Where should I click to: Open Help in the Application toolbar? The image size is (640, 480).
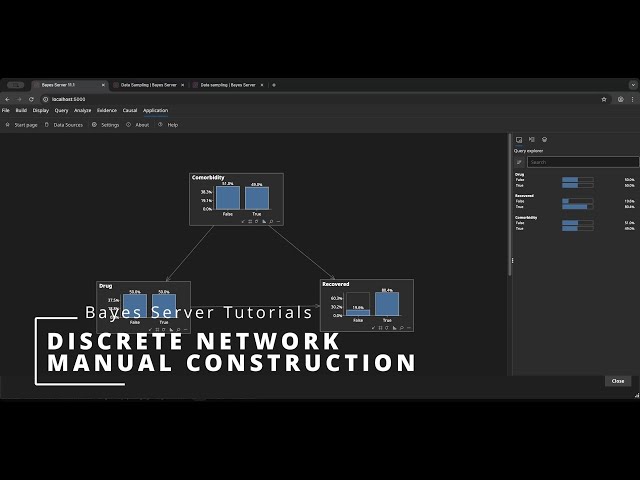168,125
